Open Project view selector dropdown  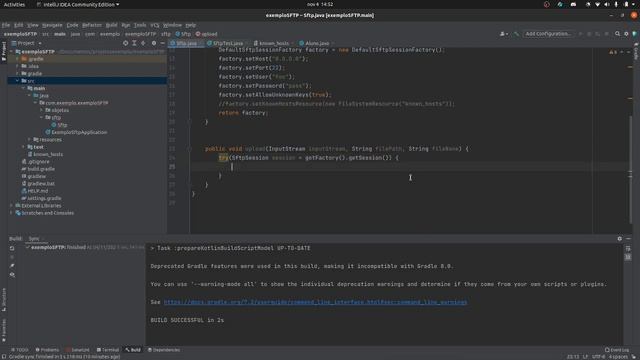pos(27,43)
